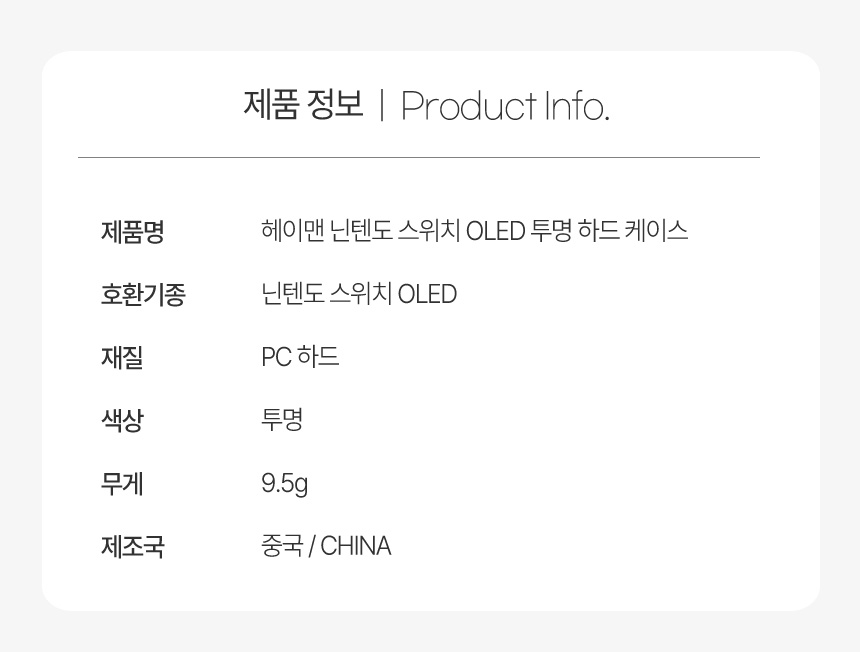Screen dimensions: 860x652
Task: Select the '무게' row label
Action: [122, 483]
